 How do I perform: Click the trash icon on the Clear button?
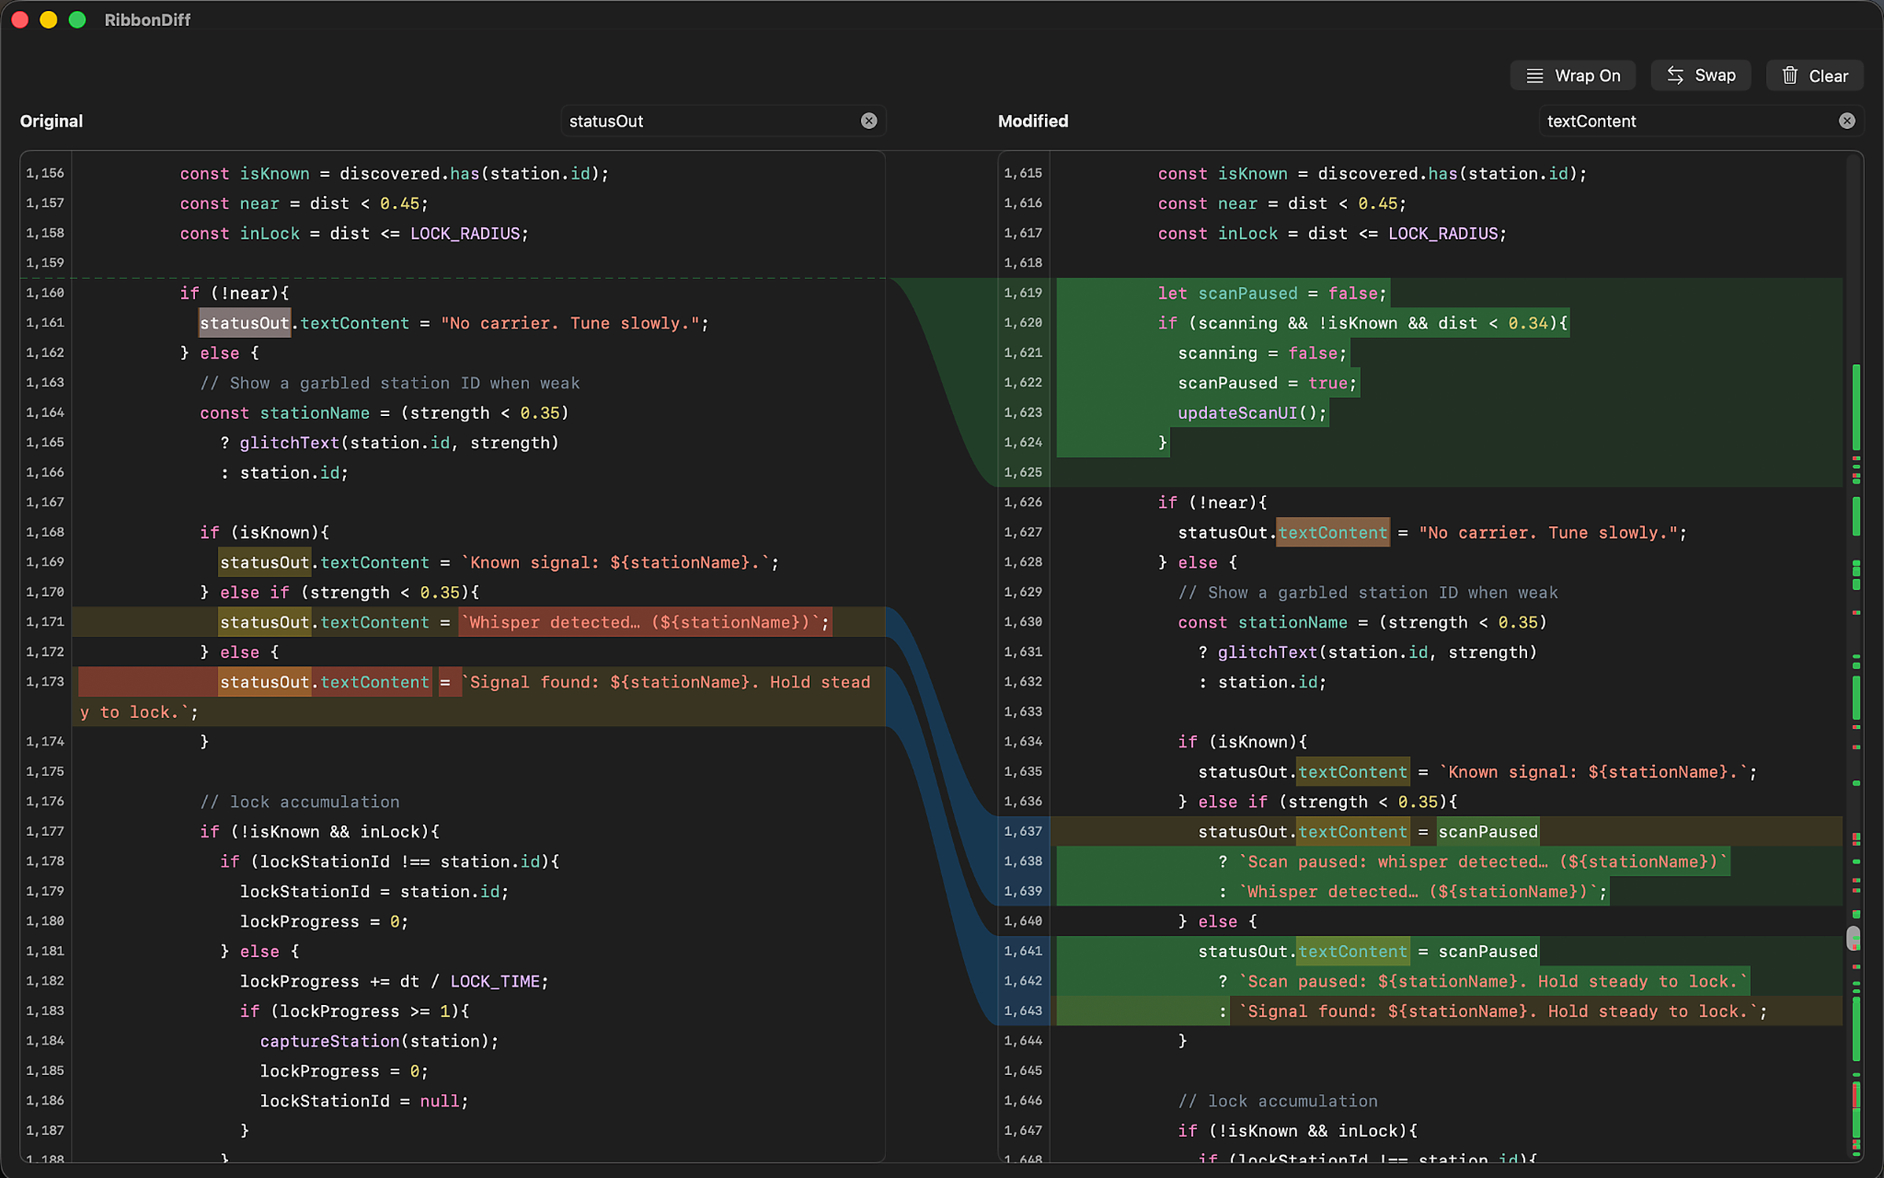1790,75
